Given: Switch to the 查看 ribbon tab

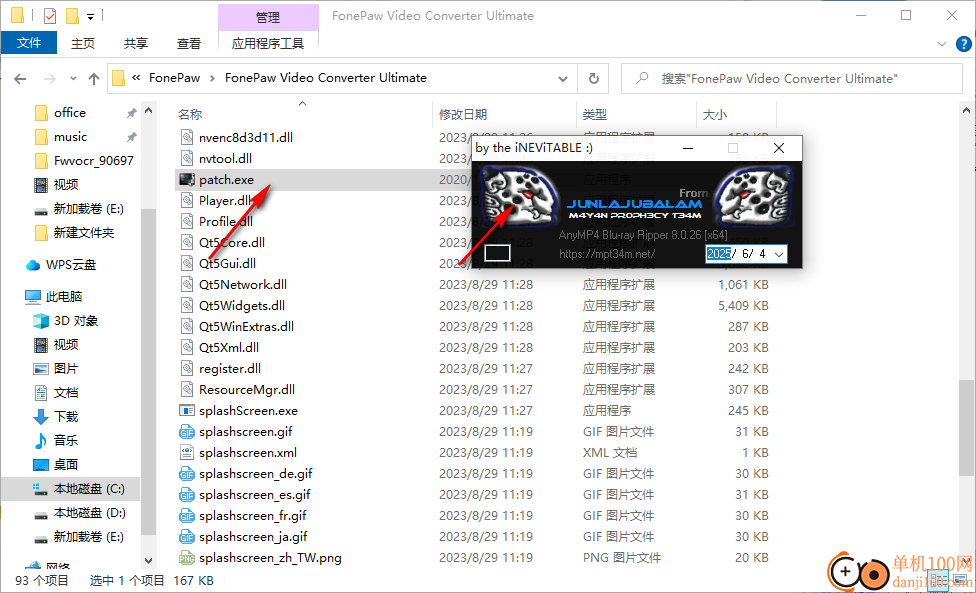Looking at the screenshot, I should pos(189,44).
